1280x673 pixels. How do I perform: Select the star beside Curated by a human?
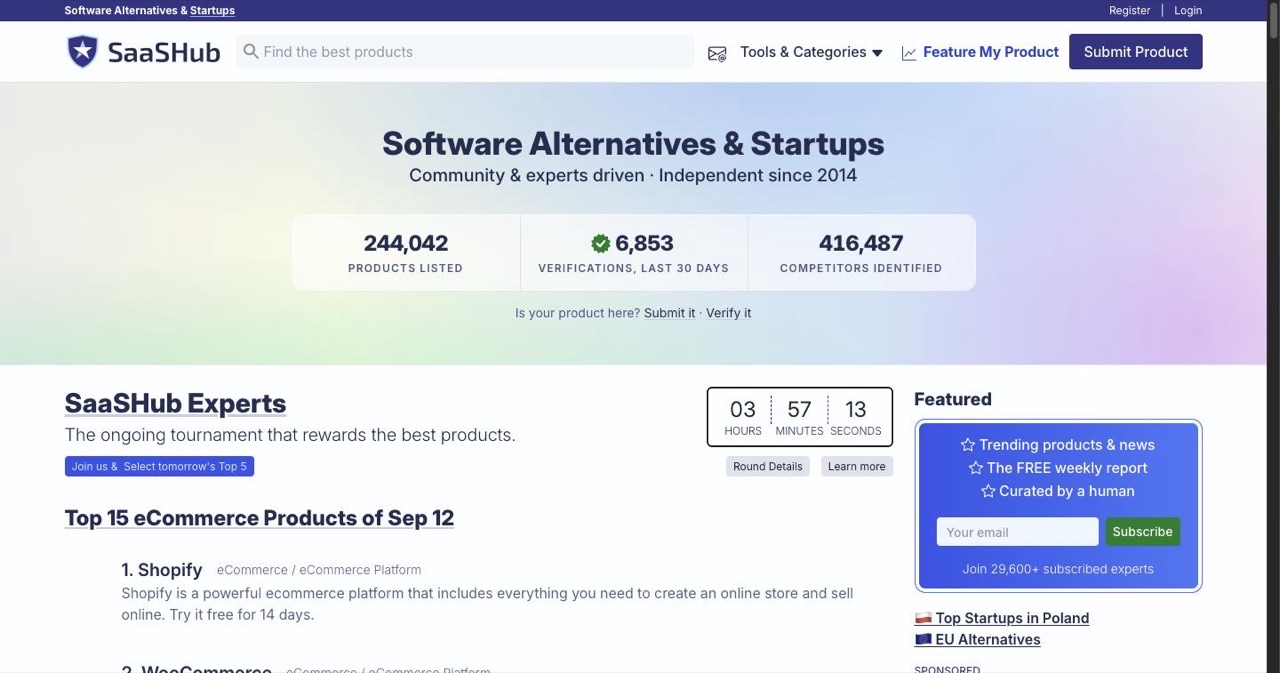[x=988, y=491]
